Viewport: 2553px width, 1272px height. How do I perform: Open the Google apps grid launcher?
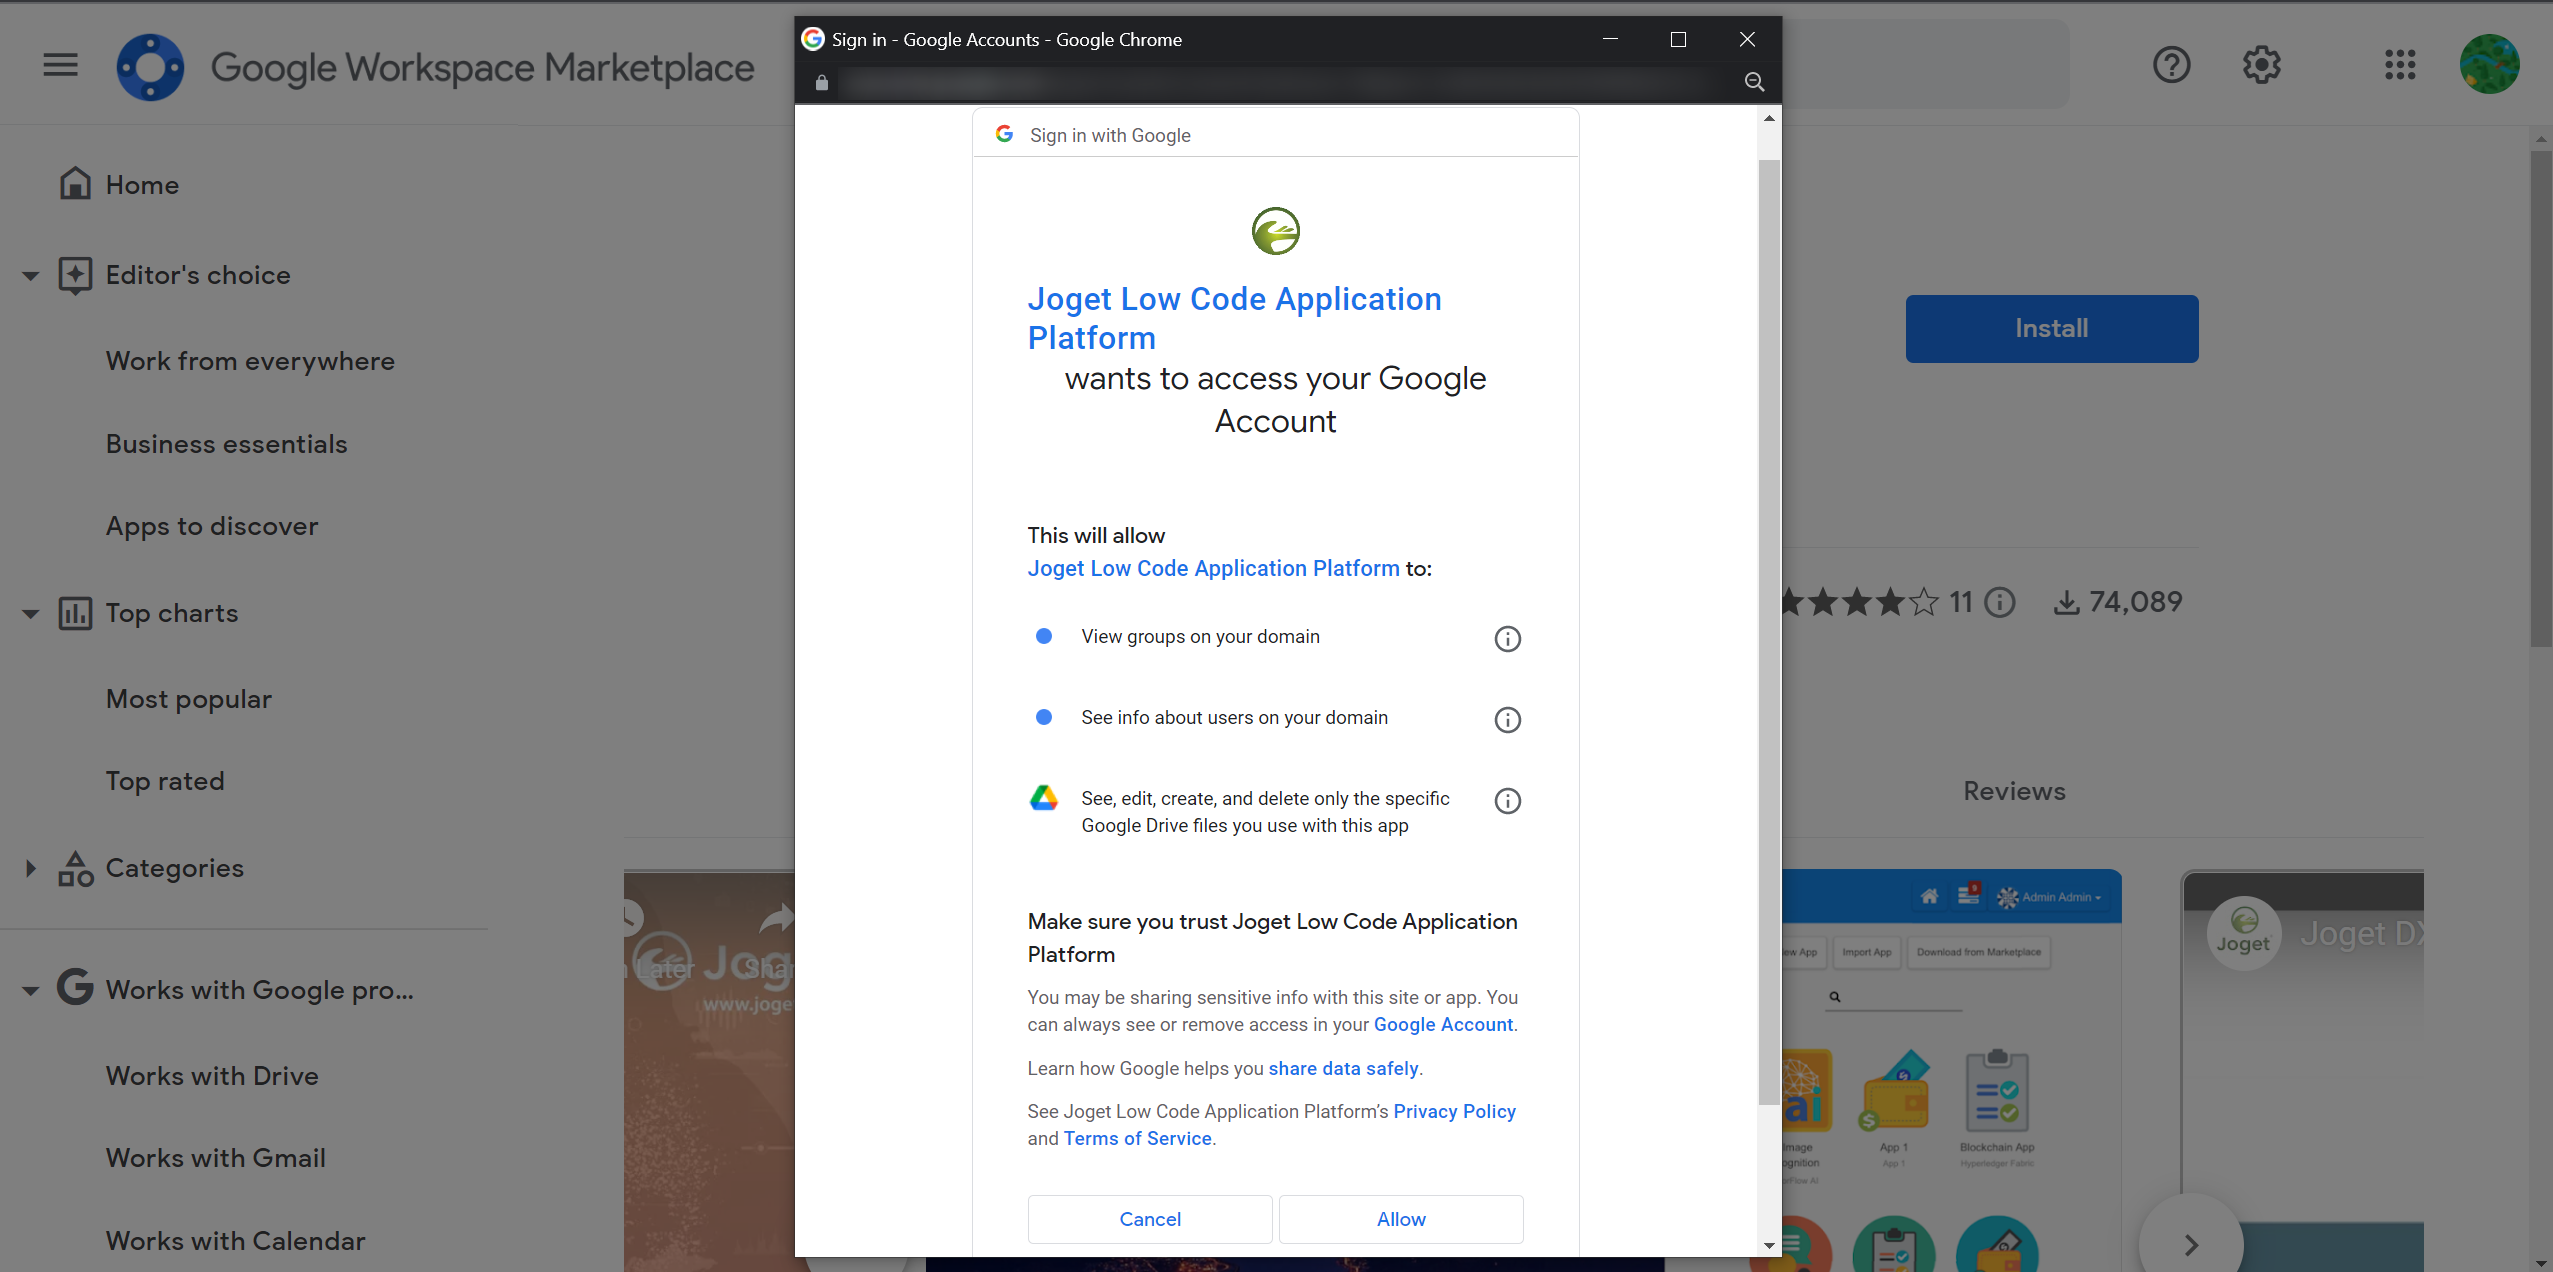tap(2399, 66)
